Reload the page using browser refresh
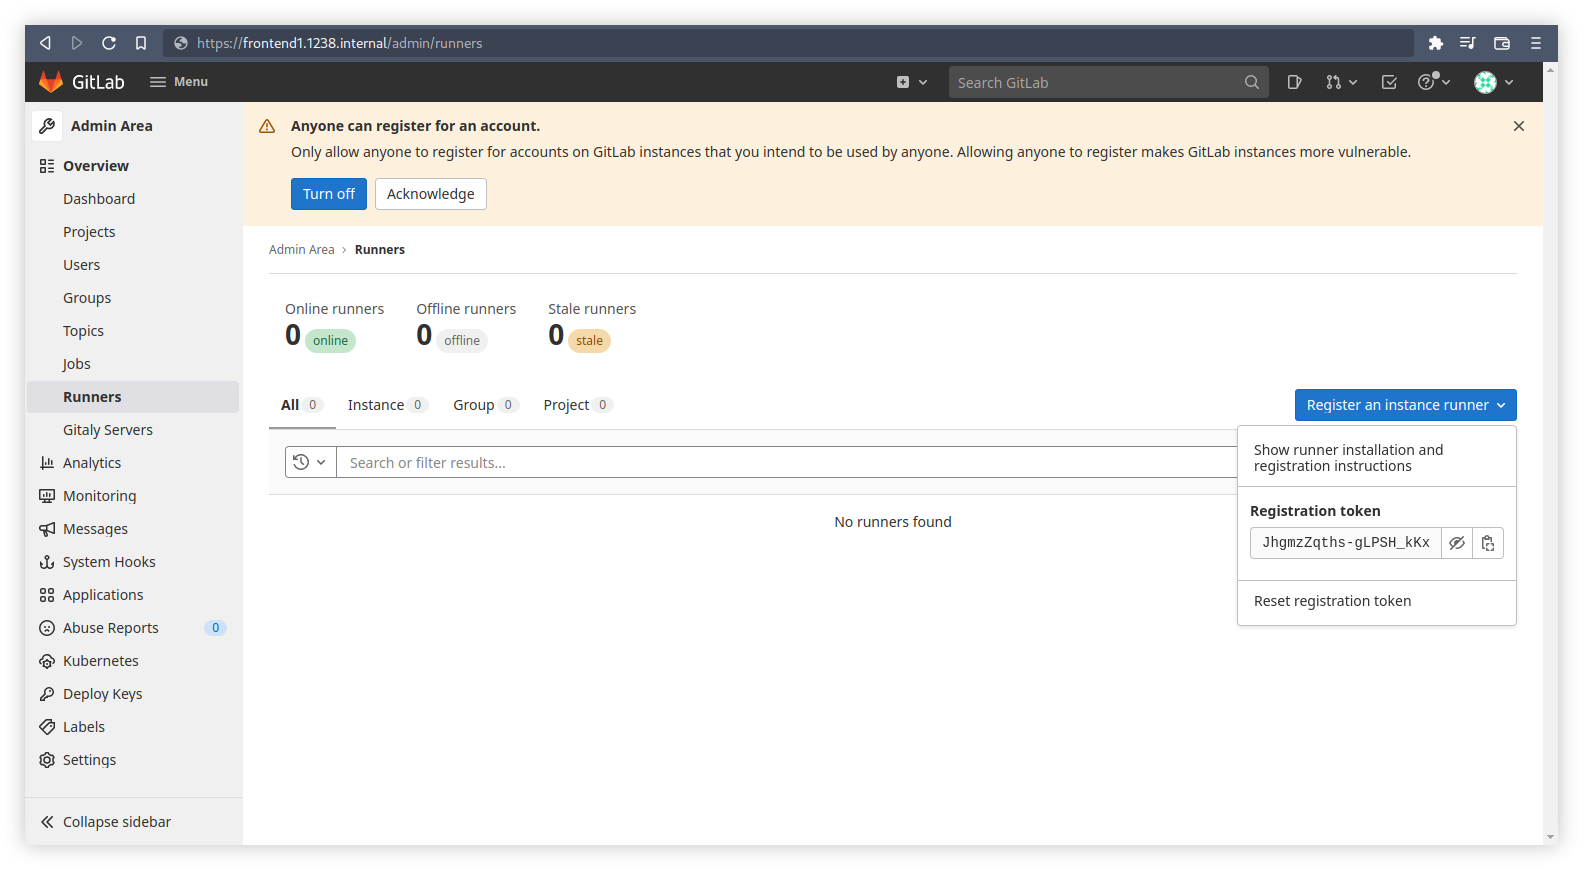This screenshot has width=1583, height=870. tap(109, 43)
